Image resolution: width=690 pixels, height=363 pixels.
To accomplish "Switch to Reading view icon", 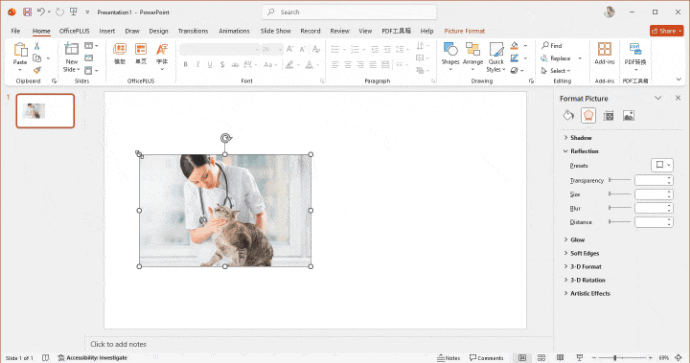I will click(560, 358).
